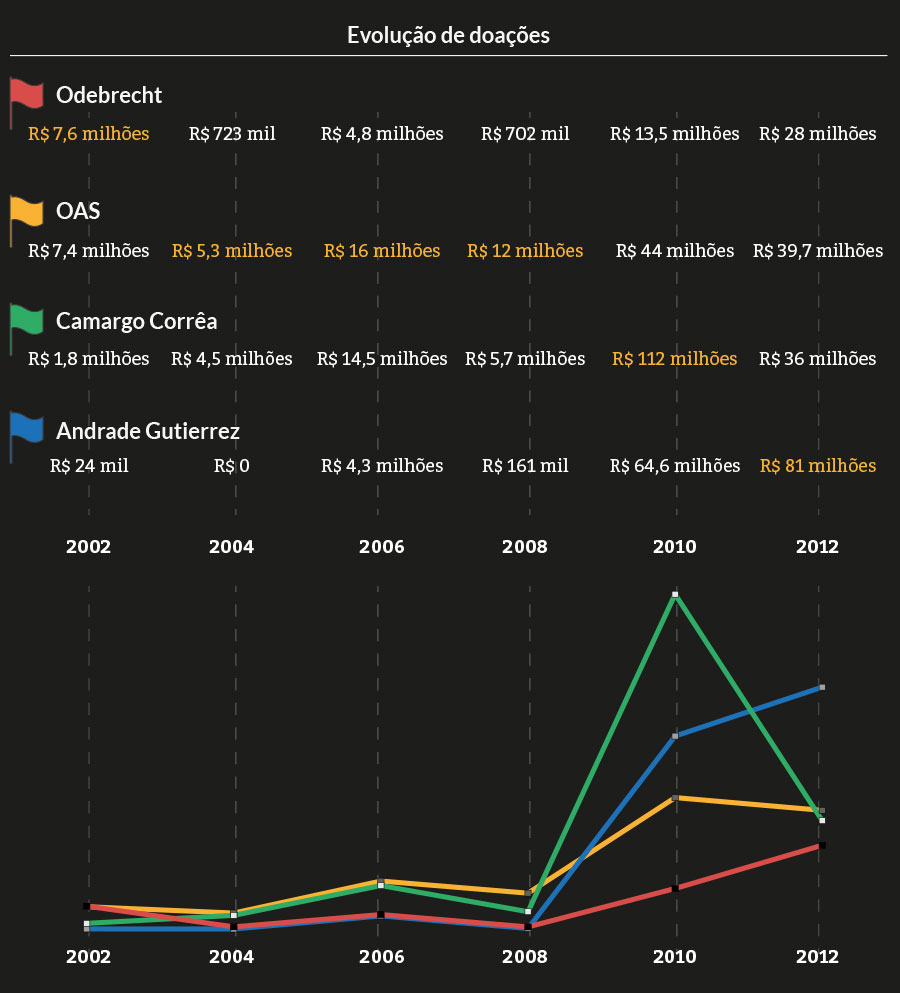900x993 pixels.
Task: Click the "R$ 4,3 milhões" value
Action: coord(382,466)
